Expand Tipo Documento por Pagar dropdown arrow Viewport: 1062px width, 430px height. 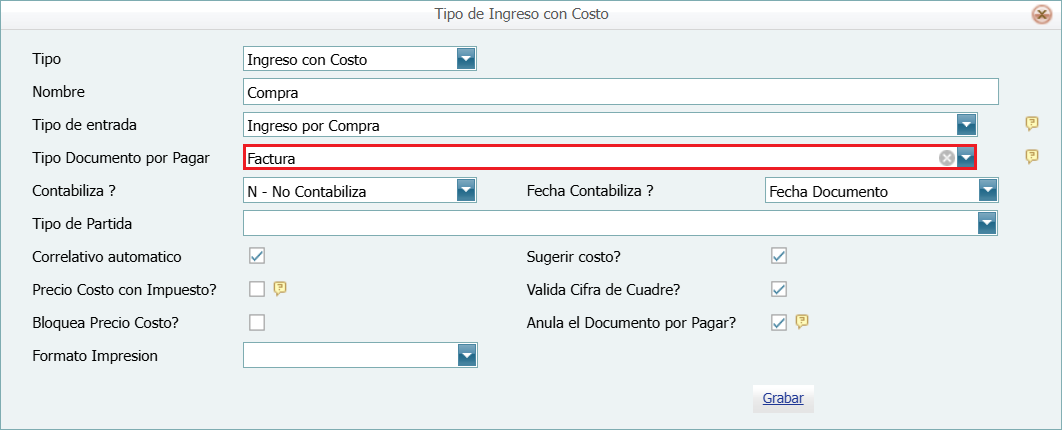(x=965, y=158)
